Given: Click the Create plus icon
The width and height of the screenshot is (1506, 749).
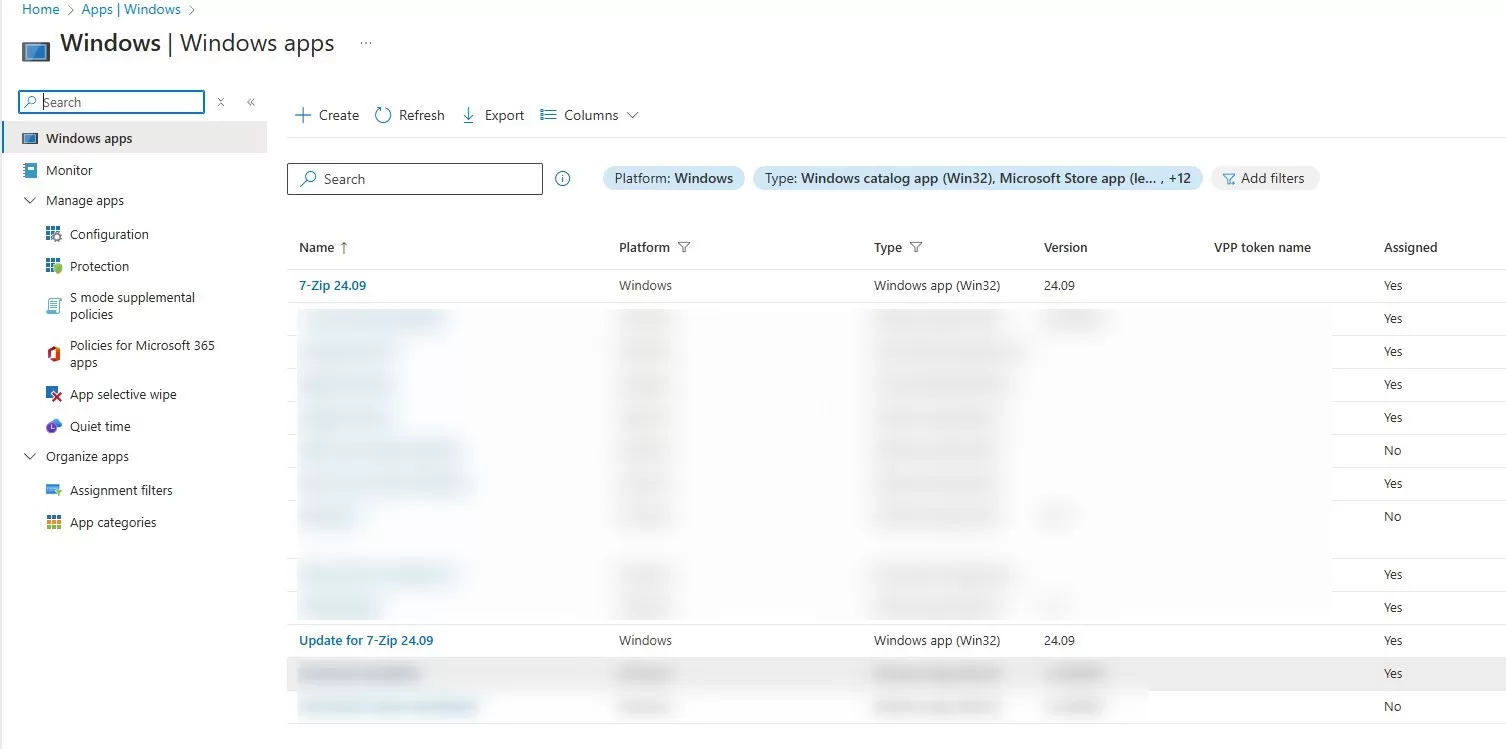Looking at the screenshot, I should click(x=303, y=115).
